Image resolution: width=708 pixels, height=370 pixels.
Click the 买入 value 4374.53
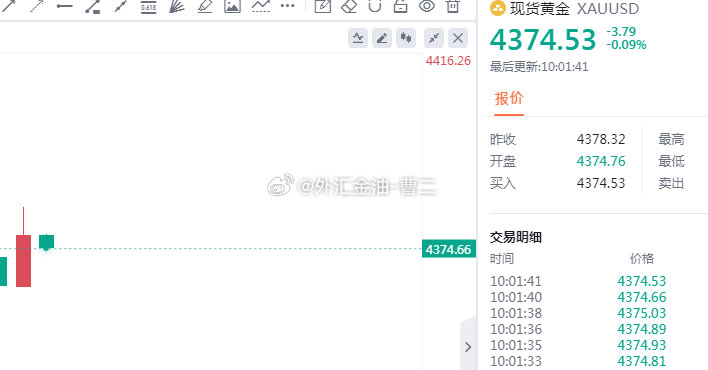(x=601, y=183)
